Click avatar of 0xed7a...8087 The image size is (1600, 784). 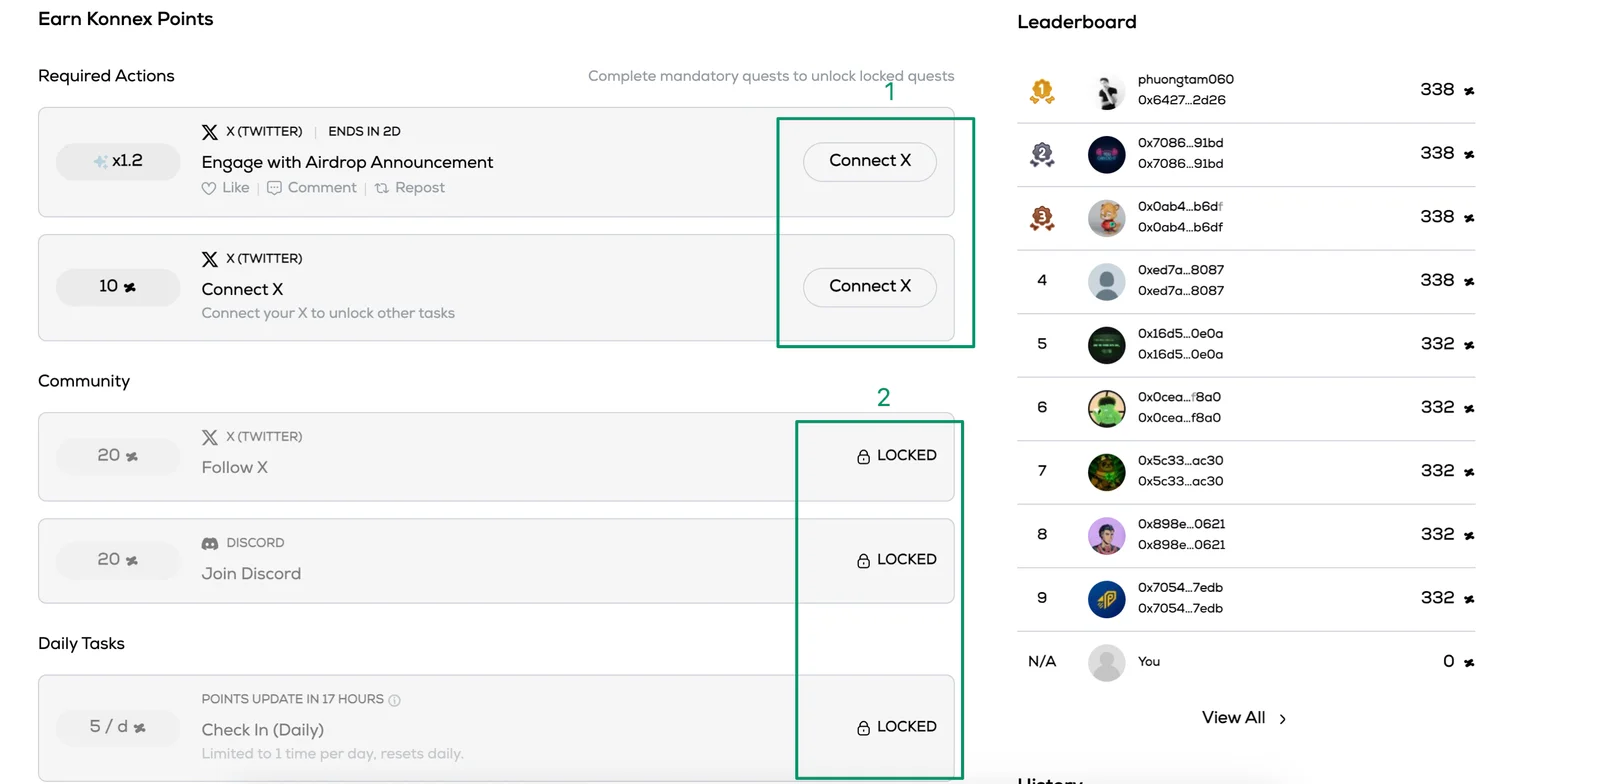click(x=1107, y=282)
